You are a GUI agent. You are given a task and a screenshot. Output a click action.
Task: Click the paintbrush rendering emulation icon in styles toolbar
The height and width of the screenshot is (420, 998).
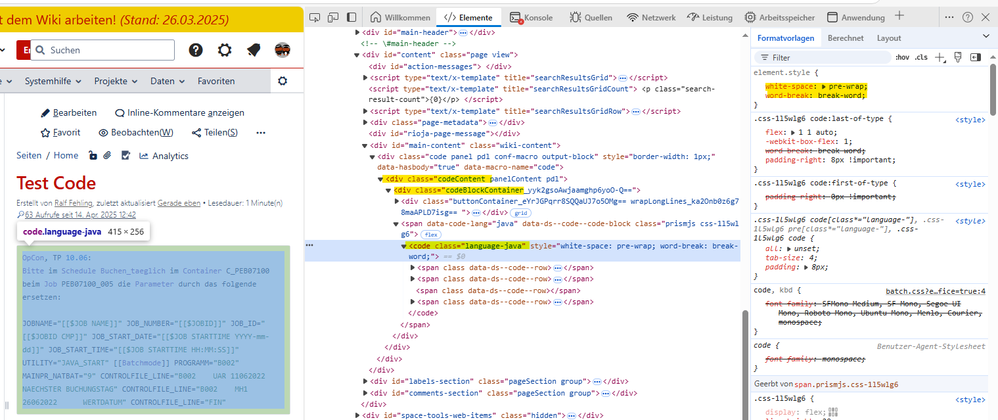point(958,57)
